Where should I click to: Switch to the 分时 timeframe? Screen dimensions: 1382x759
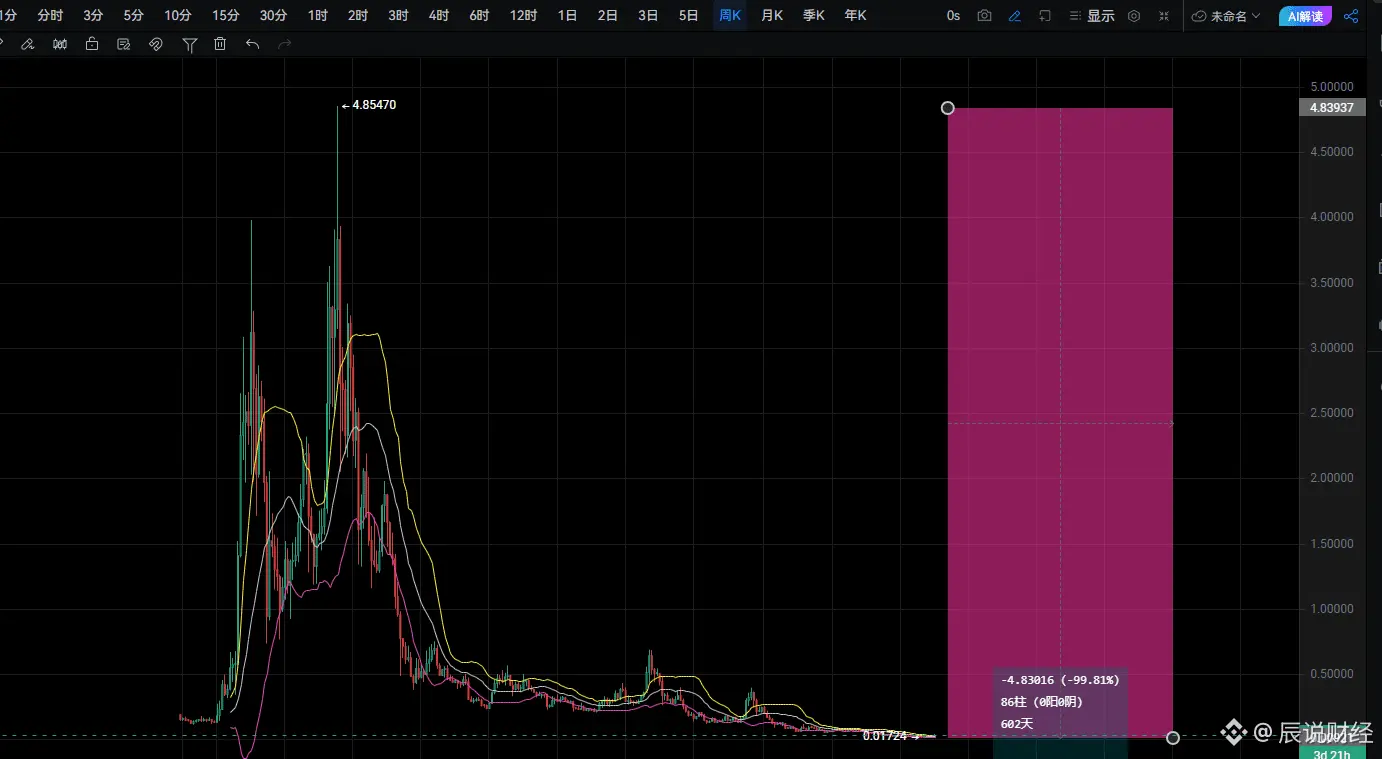(x=50, y=16)
